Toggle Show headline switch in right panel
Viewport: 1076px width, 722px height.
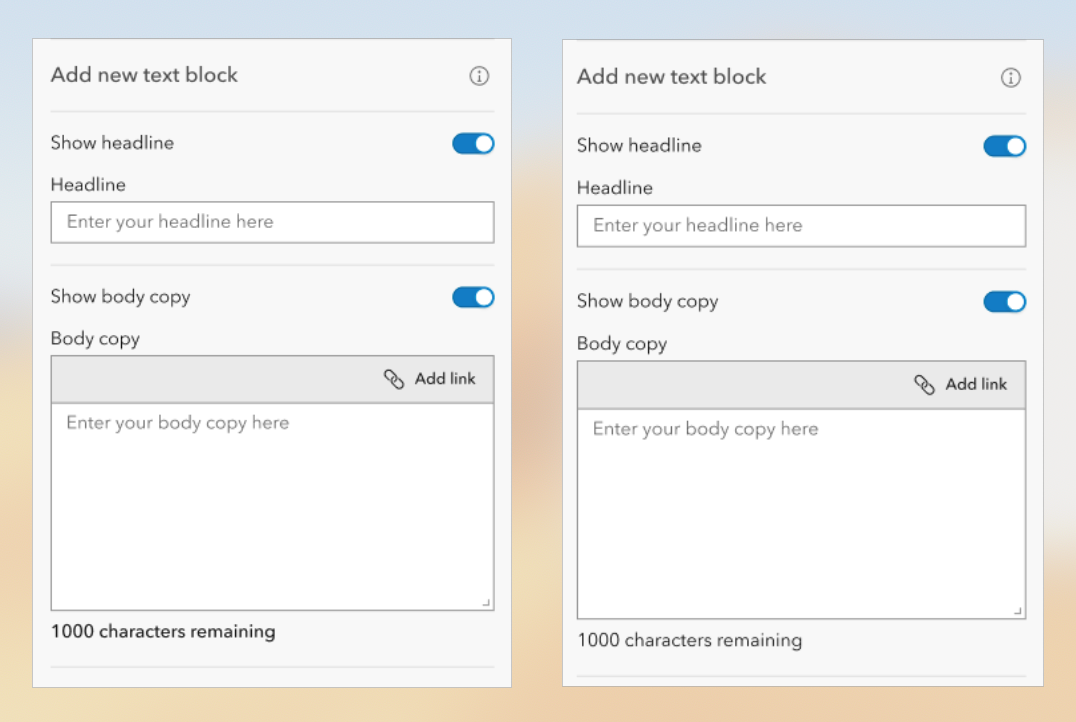click(x=1004, y=146)
